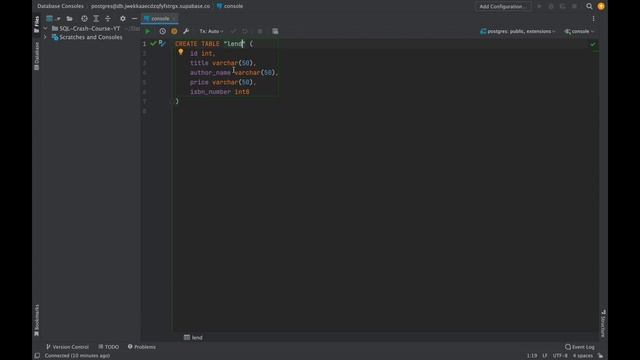Click the green checkmark in line 1 gutter
This screenshot has width=640, height=360.
point(153,43)
